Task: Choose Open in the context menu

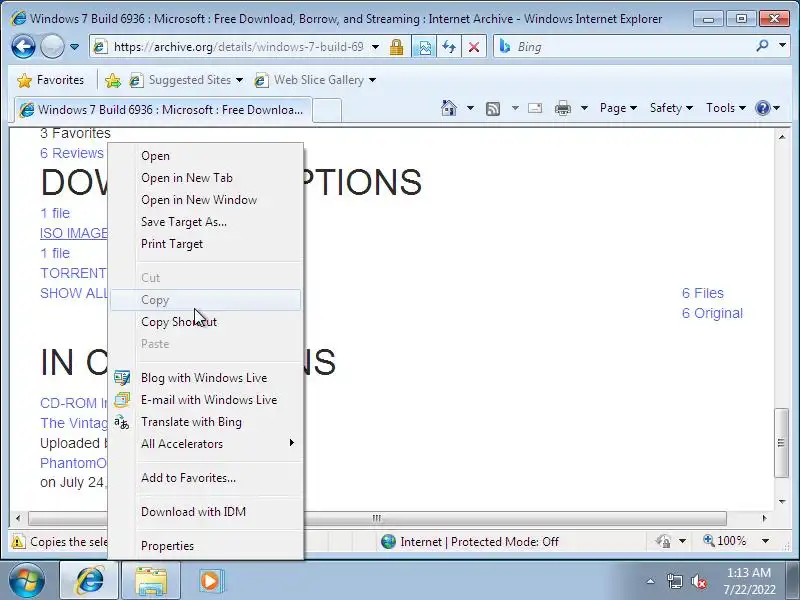Action: (x=205, y=156)
